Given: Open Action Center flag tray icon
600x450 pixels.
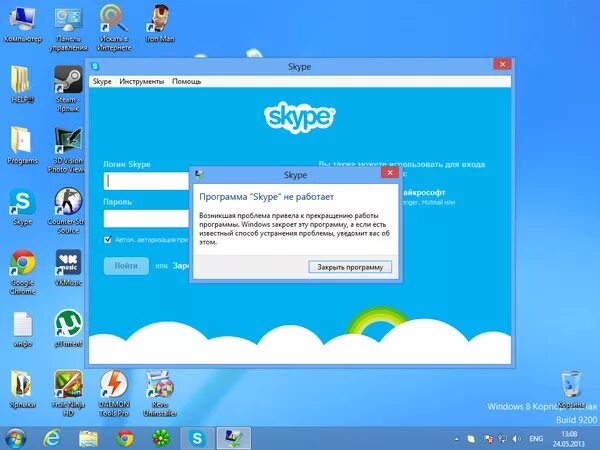Looking at the screenshot, I should point(489,439).
